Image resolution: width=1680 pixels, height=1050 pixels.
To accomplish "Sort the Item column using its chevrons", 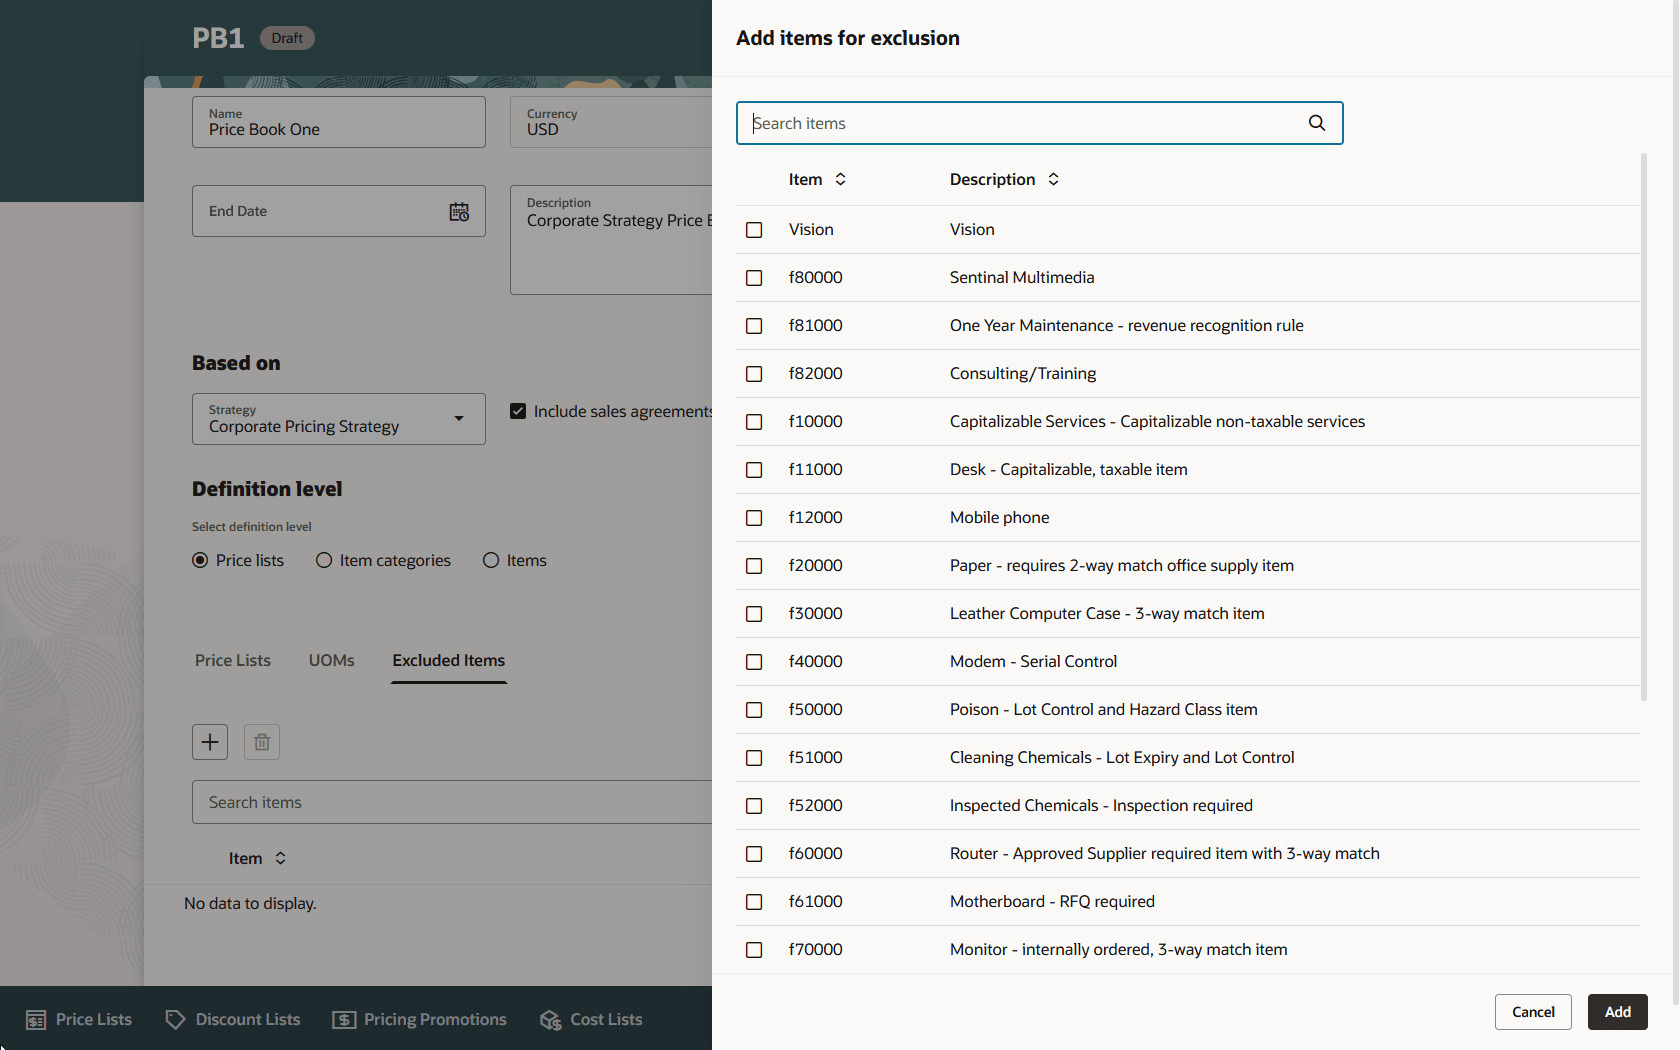I will point(840,178).
